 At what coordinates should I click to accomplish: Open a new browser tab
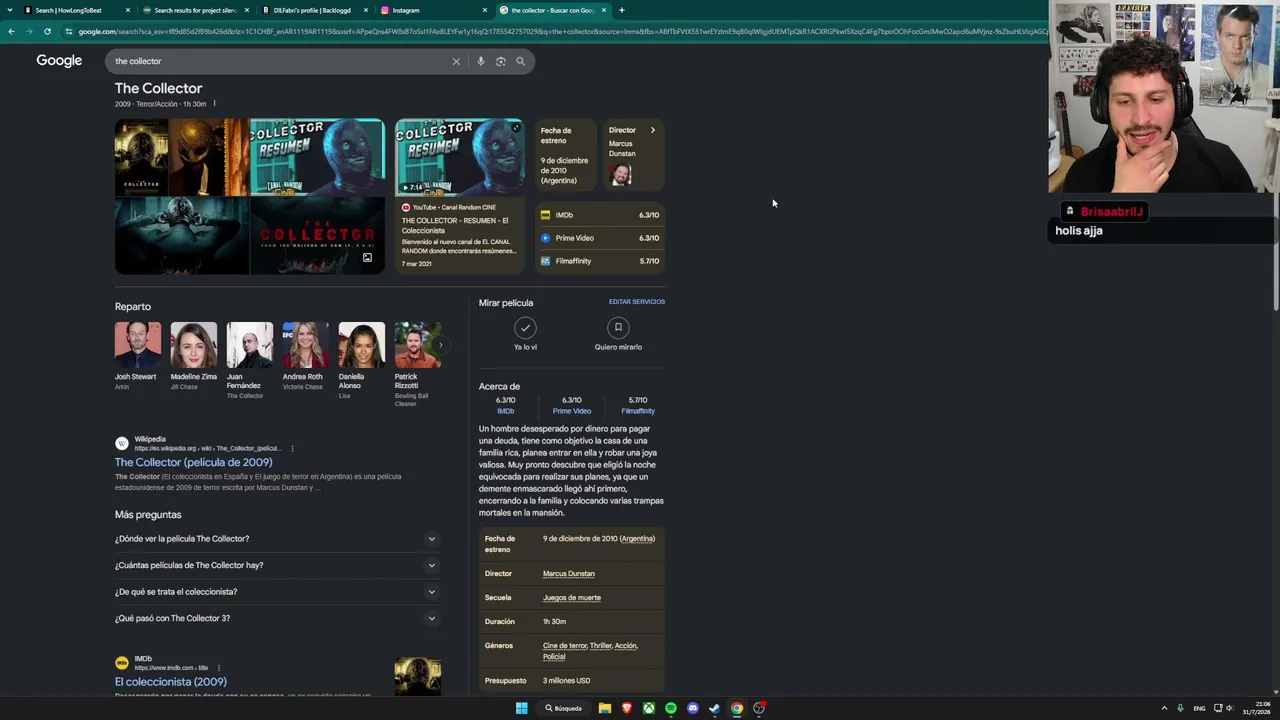pyautogui.click(x=621, y=10)
